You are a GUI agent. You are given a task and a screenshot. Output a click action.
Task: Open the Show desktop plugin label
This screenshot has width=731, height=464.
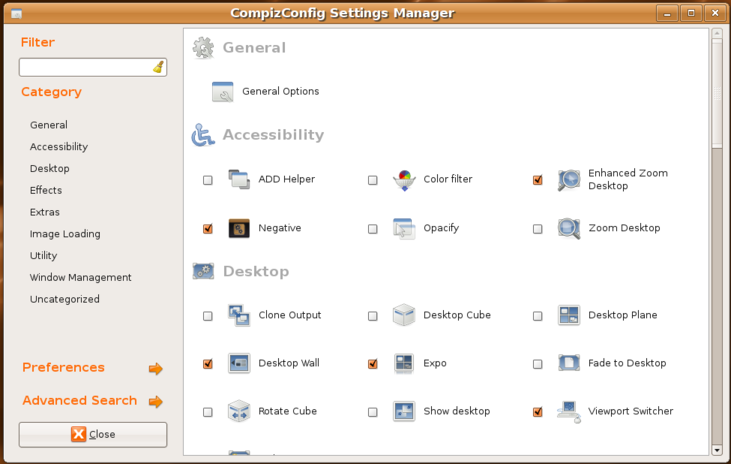coord(456,411)
